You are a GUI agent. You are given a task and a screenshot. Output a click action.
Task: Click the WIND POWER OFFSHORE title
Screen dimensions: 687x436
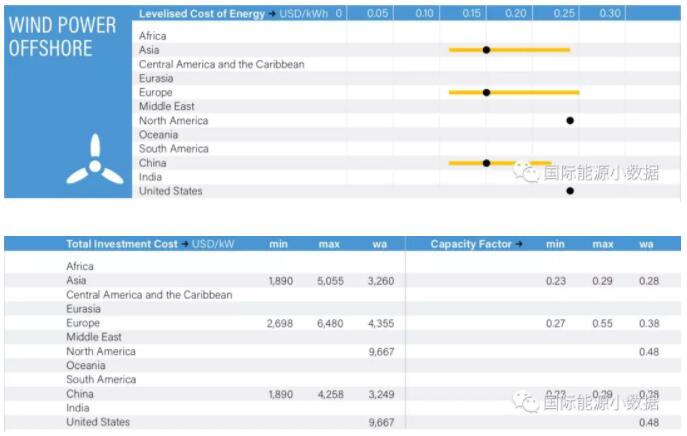(51, 37)
